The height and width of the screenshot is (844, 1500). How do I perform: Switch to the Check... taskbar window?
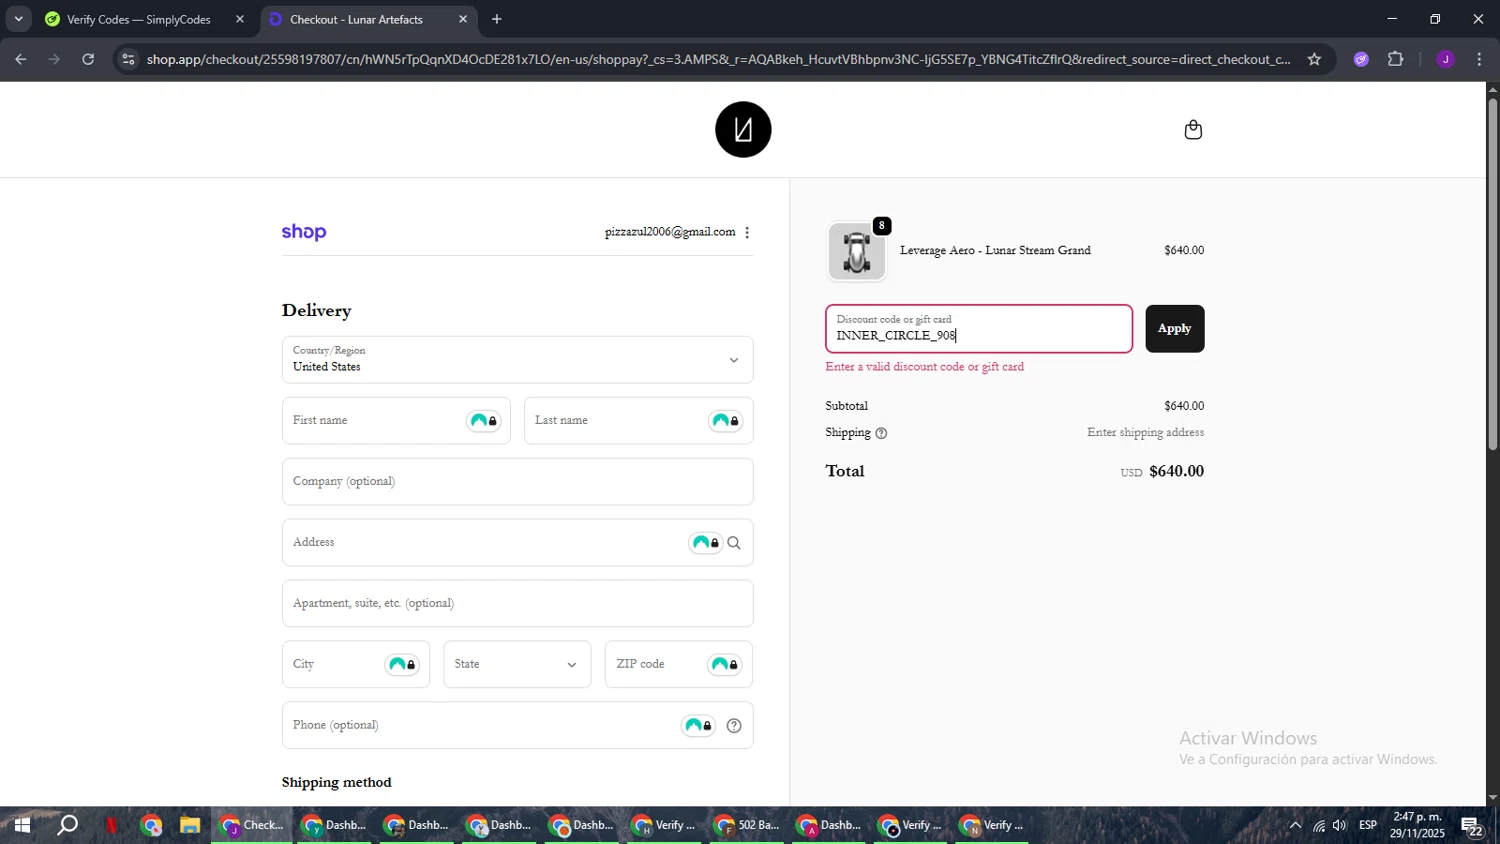click(x=252, y=826)
